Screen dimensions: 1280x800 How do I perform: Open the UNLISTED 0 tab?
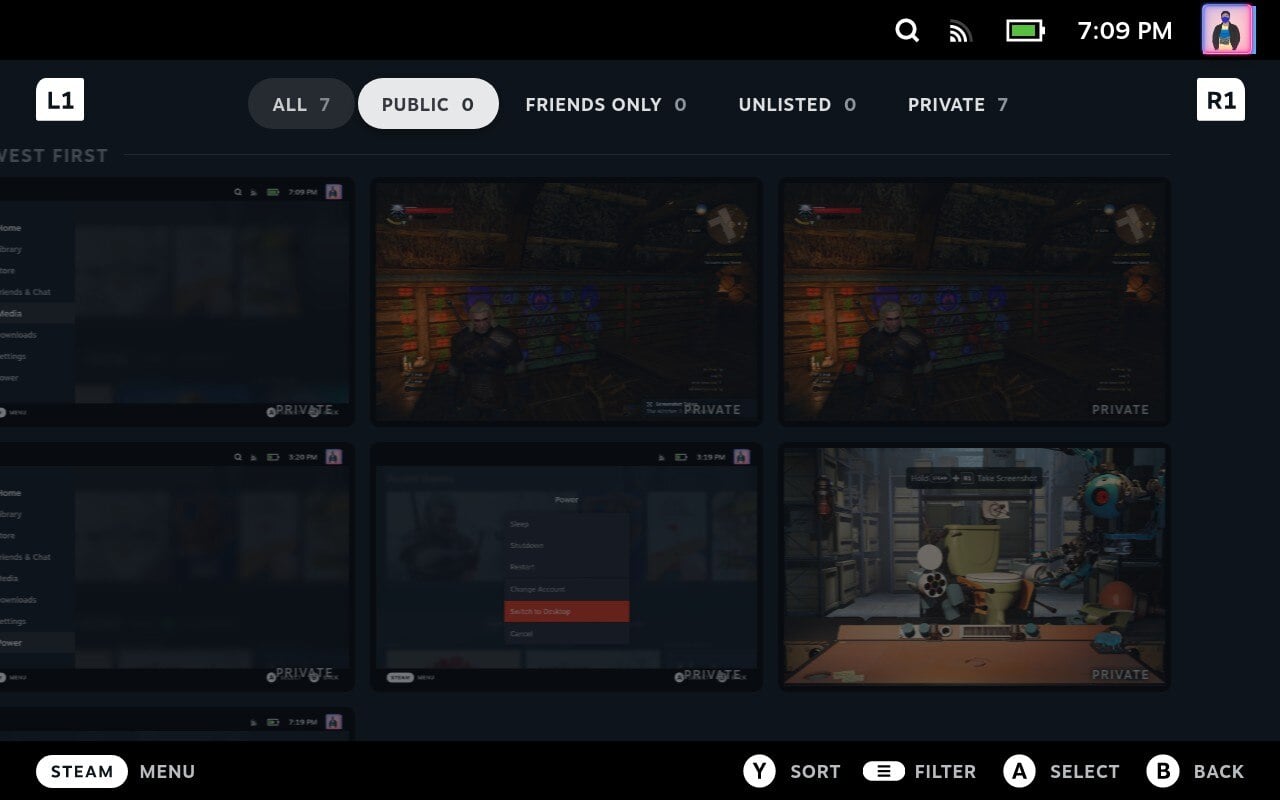click(797, 104)
